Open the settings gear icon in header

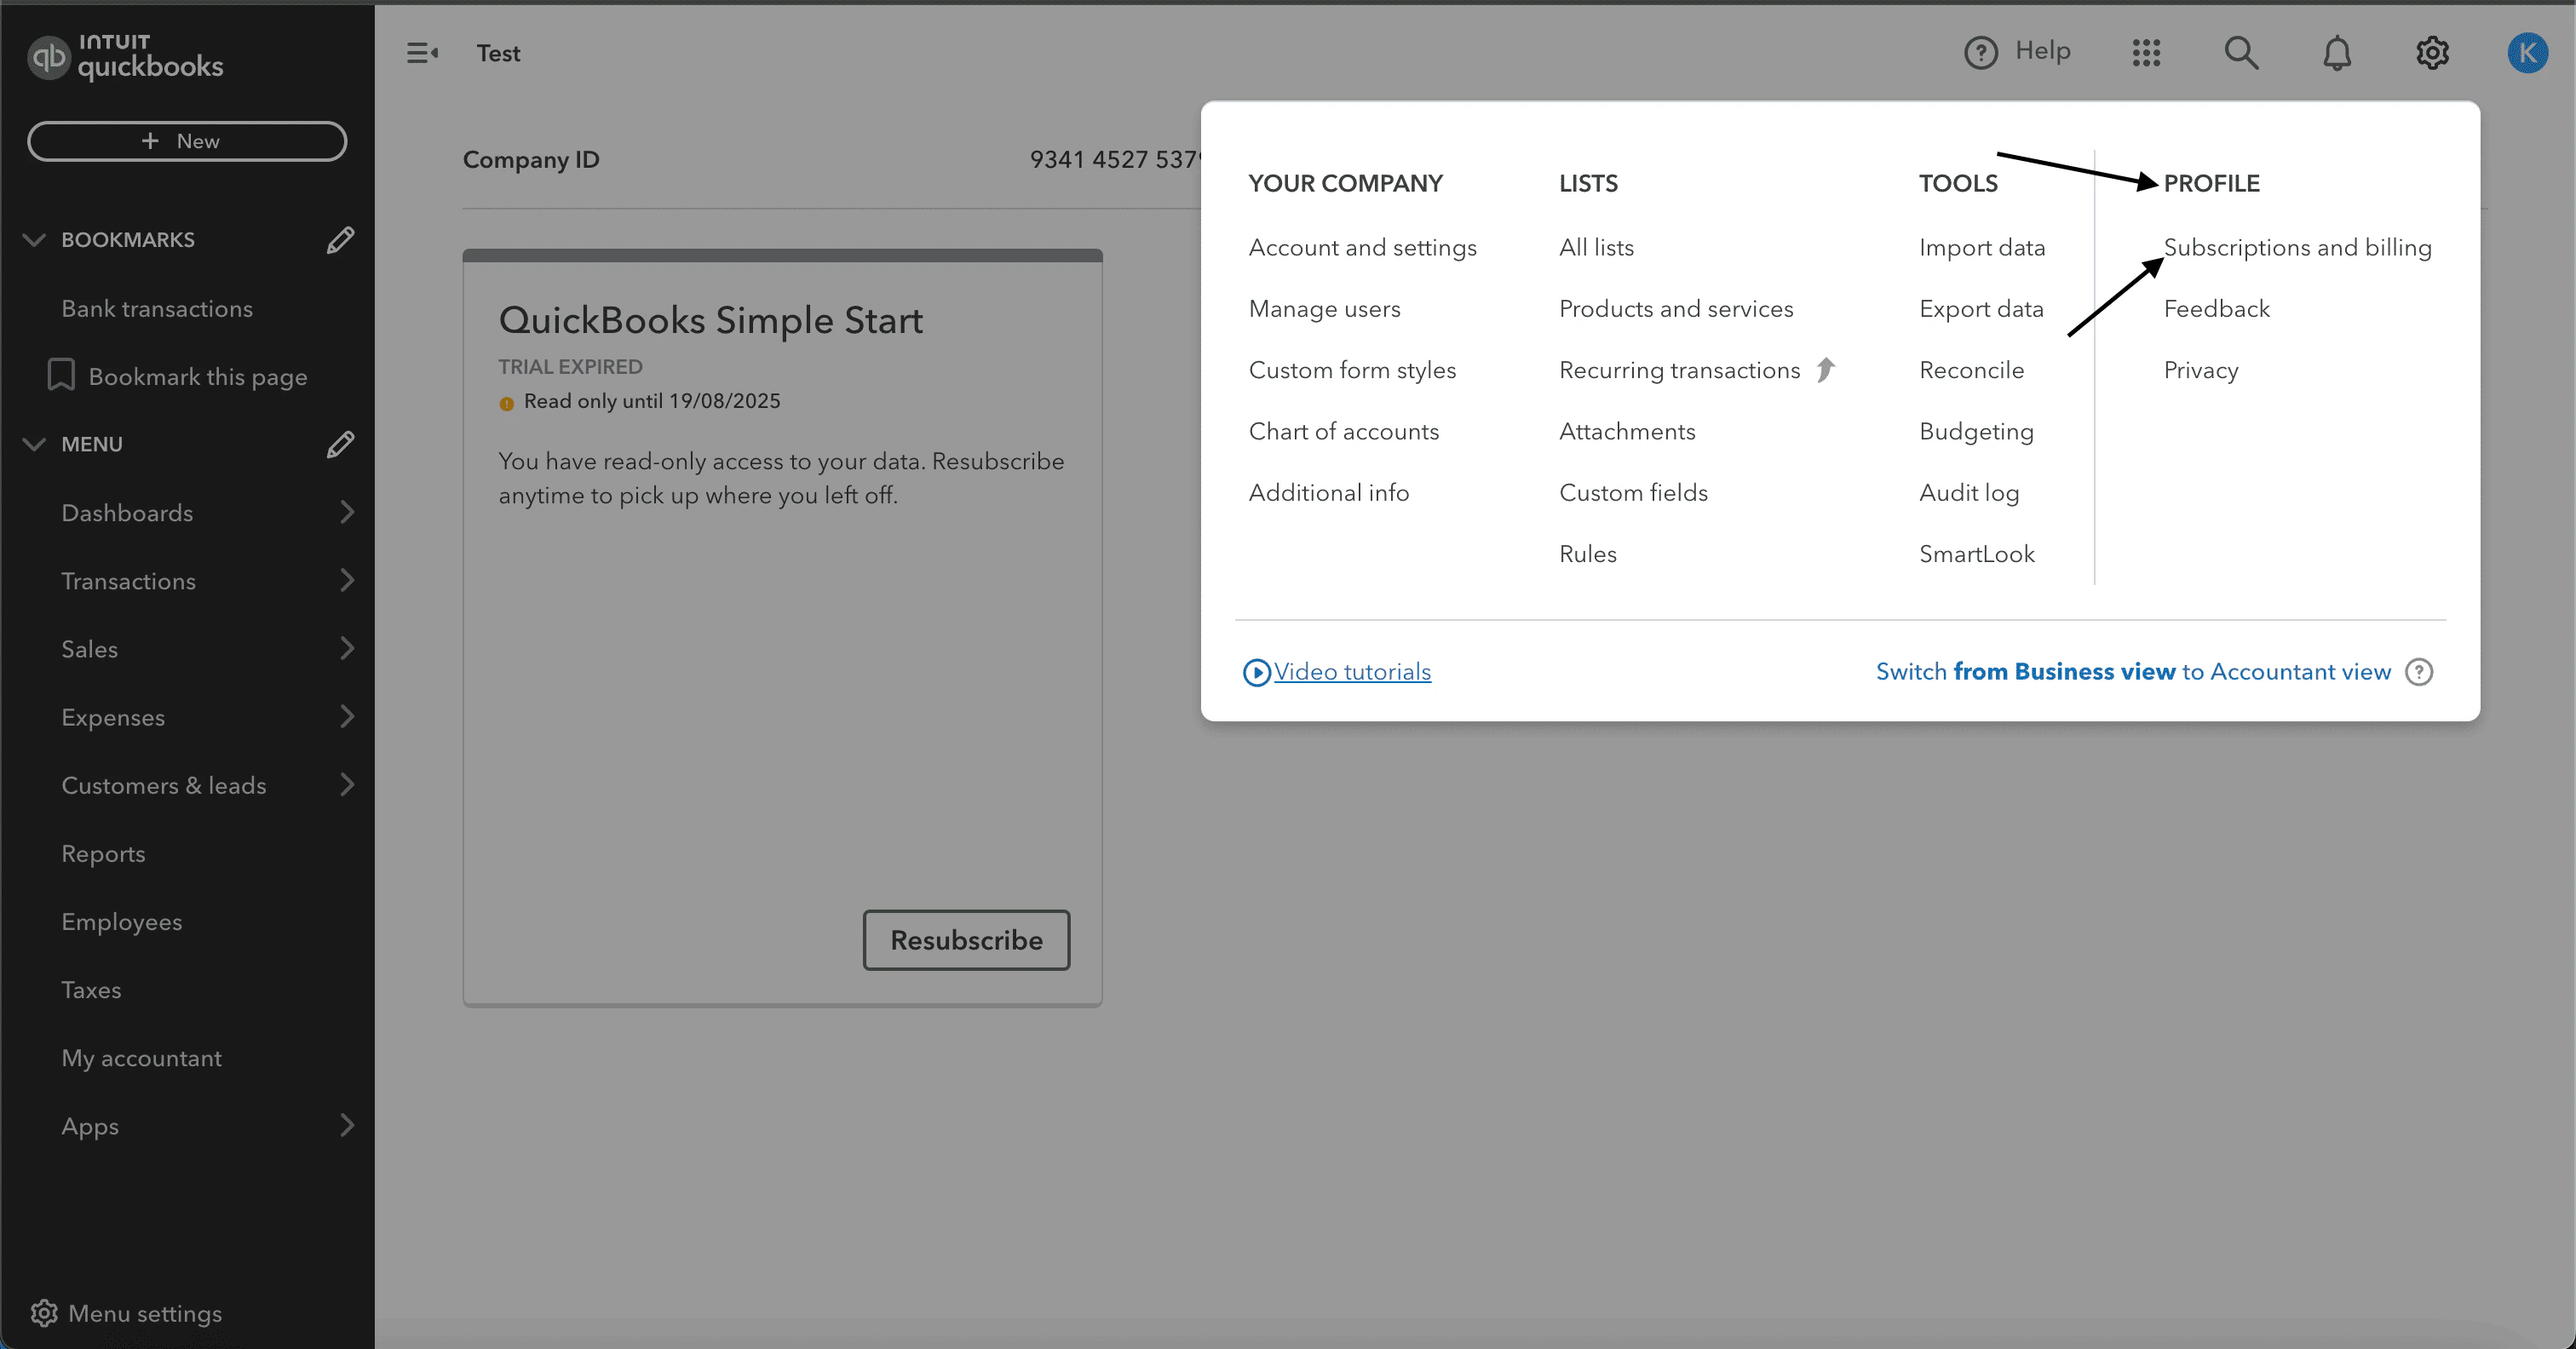pyautogui.click(x=2432, y=52)
